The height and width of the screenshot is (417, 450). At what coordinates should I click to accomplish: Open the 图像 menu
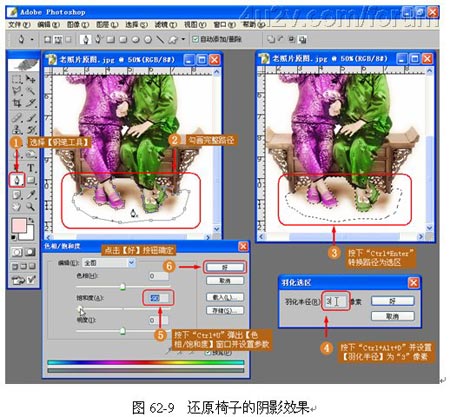[x=78, y=24]
